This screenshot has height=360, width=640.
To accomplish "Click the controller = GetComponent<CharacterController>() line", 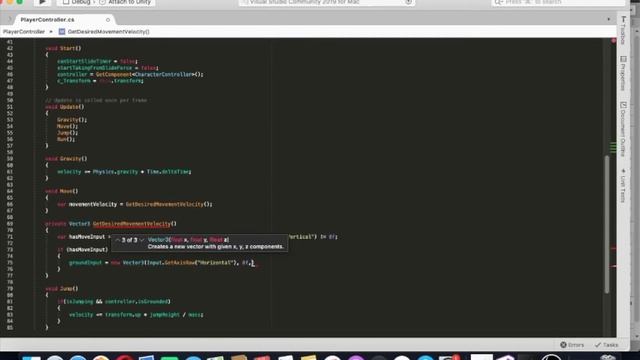I will click(130, 74).
